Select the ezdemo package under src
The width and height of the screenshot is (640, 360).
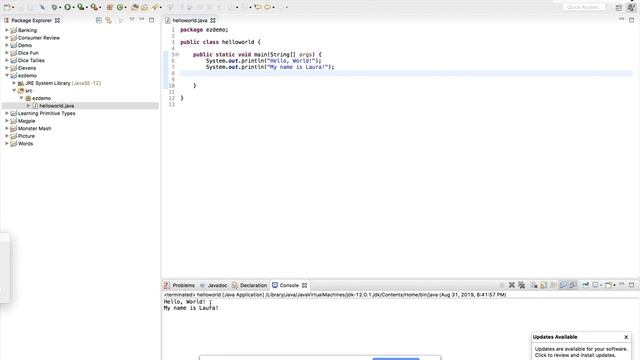[x=41, y=98]
